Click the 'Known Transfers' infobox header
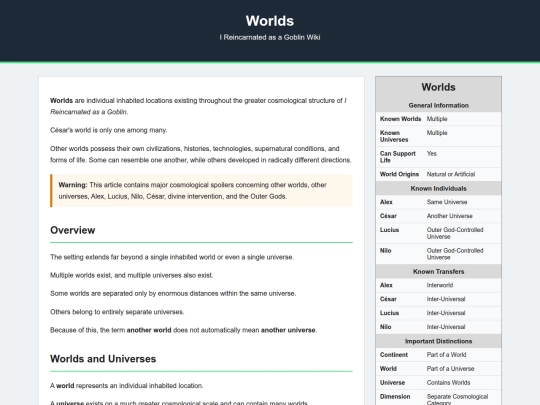 tap(438, 271)
